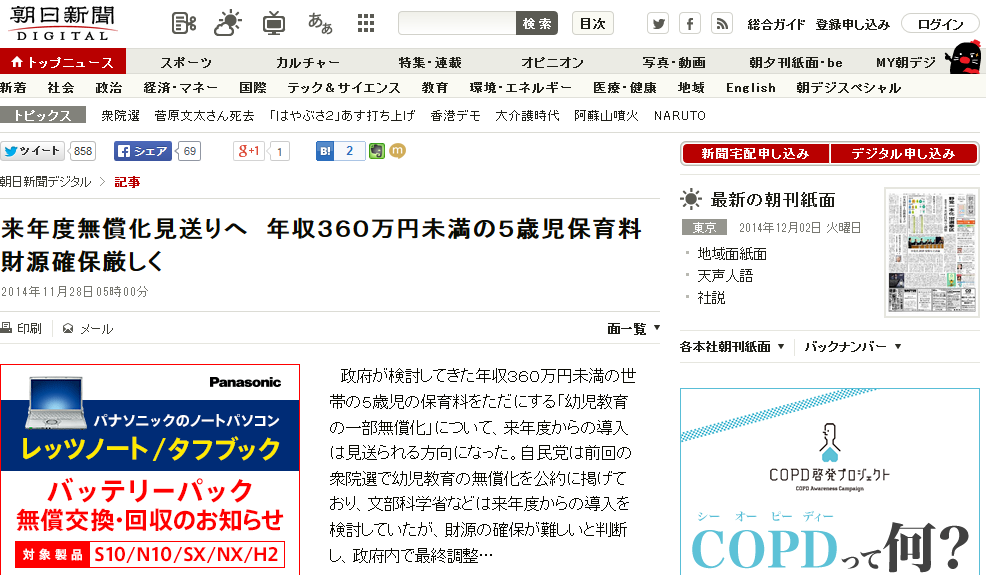Click the 検索 search button
Screen dimensions: 986x575
(x=537, y=24)
